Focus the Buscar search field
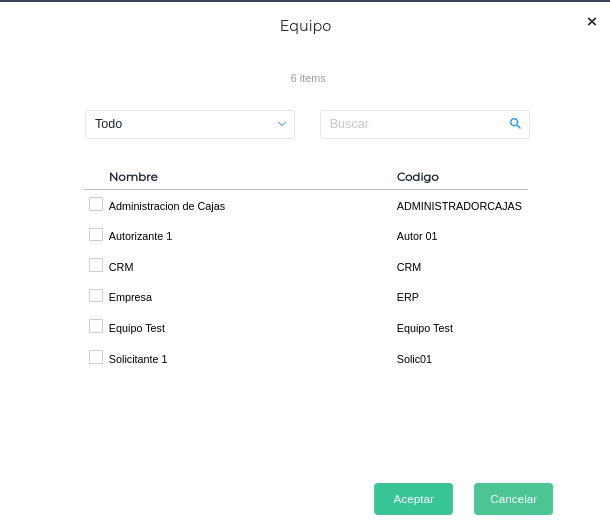610x528 pixels. click(415, 124)
